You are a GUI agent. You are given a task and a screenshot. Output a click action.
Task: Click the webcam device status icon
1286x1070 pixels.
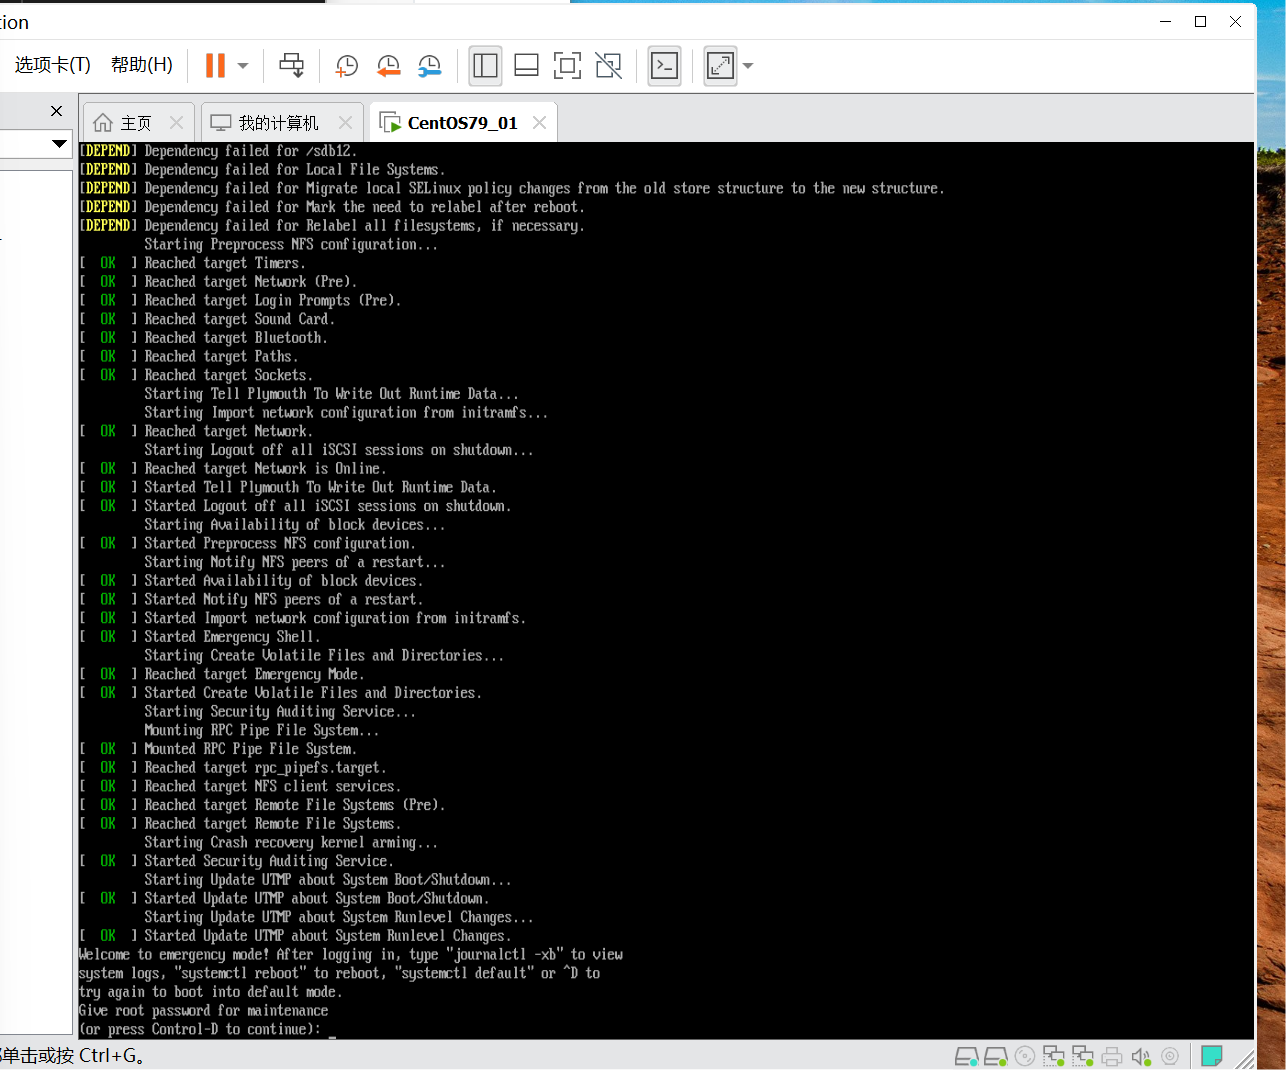1170,1056
